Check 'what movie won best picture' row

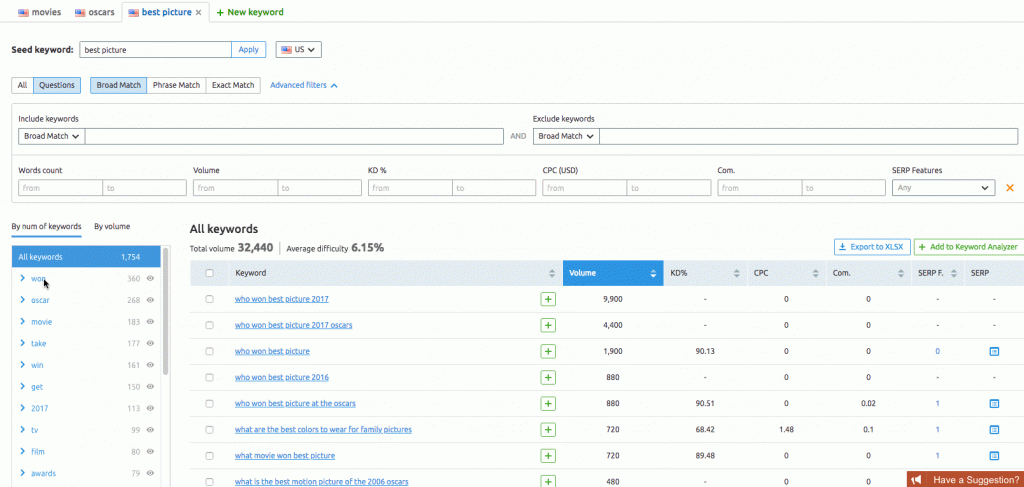[x=210, y=456]
